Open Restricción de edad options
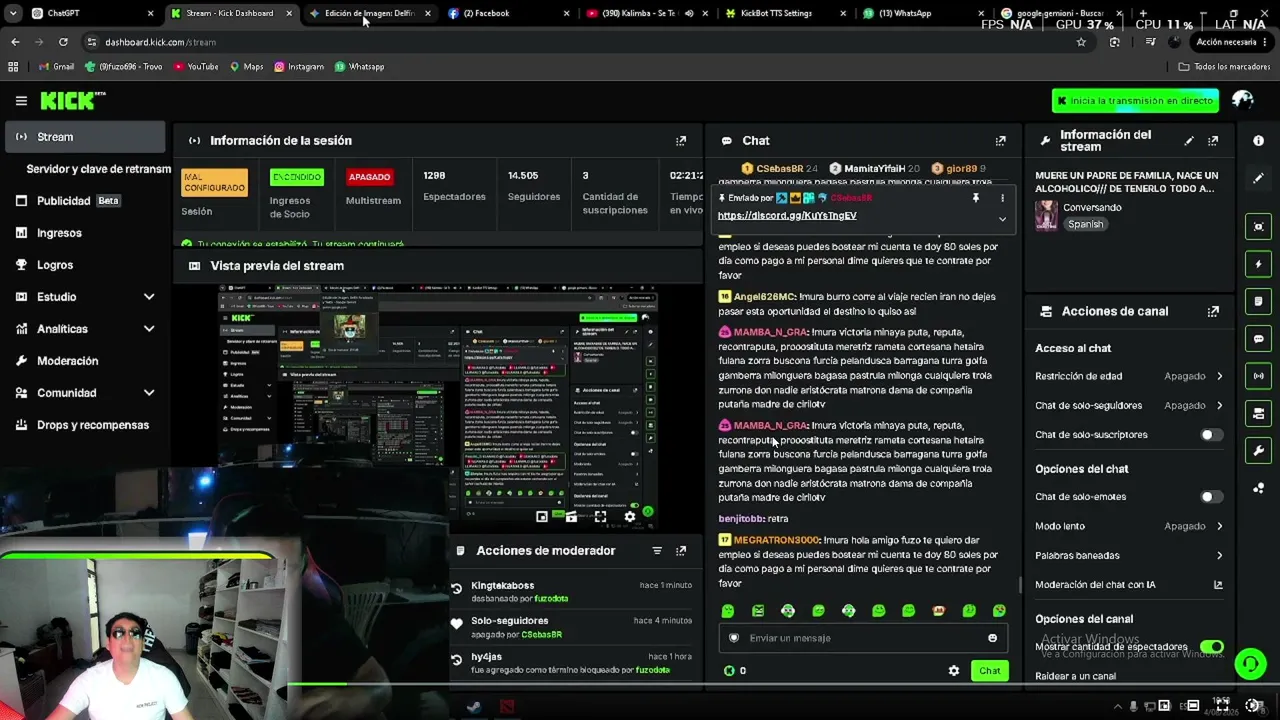This screenshot has height=720, width=1280. pyautogui.click(x=1129, y=376)
